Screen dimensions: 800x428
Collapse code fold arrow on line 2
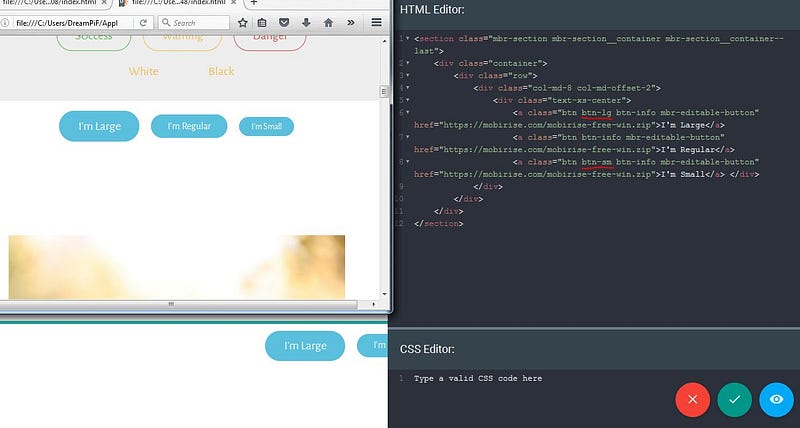(408, 63)
